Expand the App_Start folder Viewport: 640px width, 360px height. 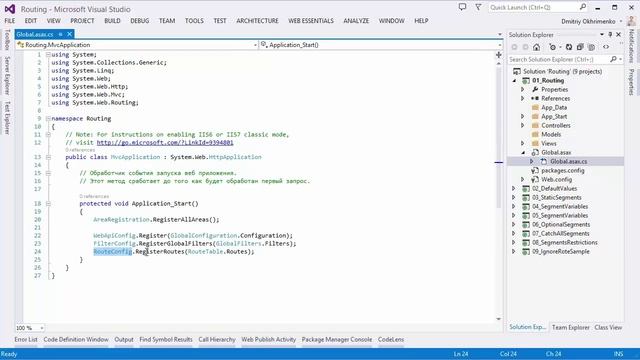(522, 116)
